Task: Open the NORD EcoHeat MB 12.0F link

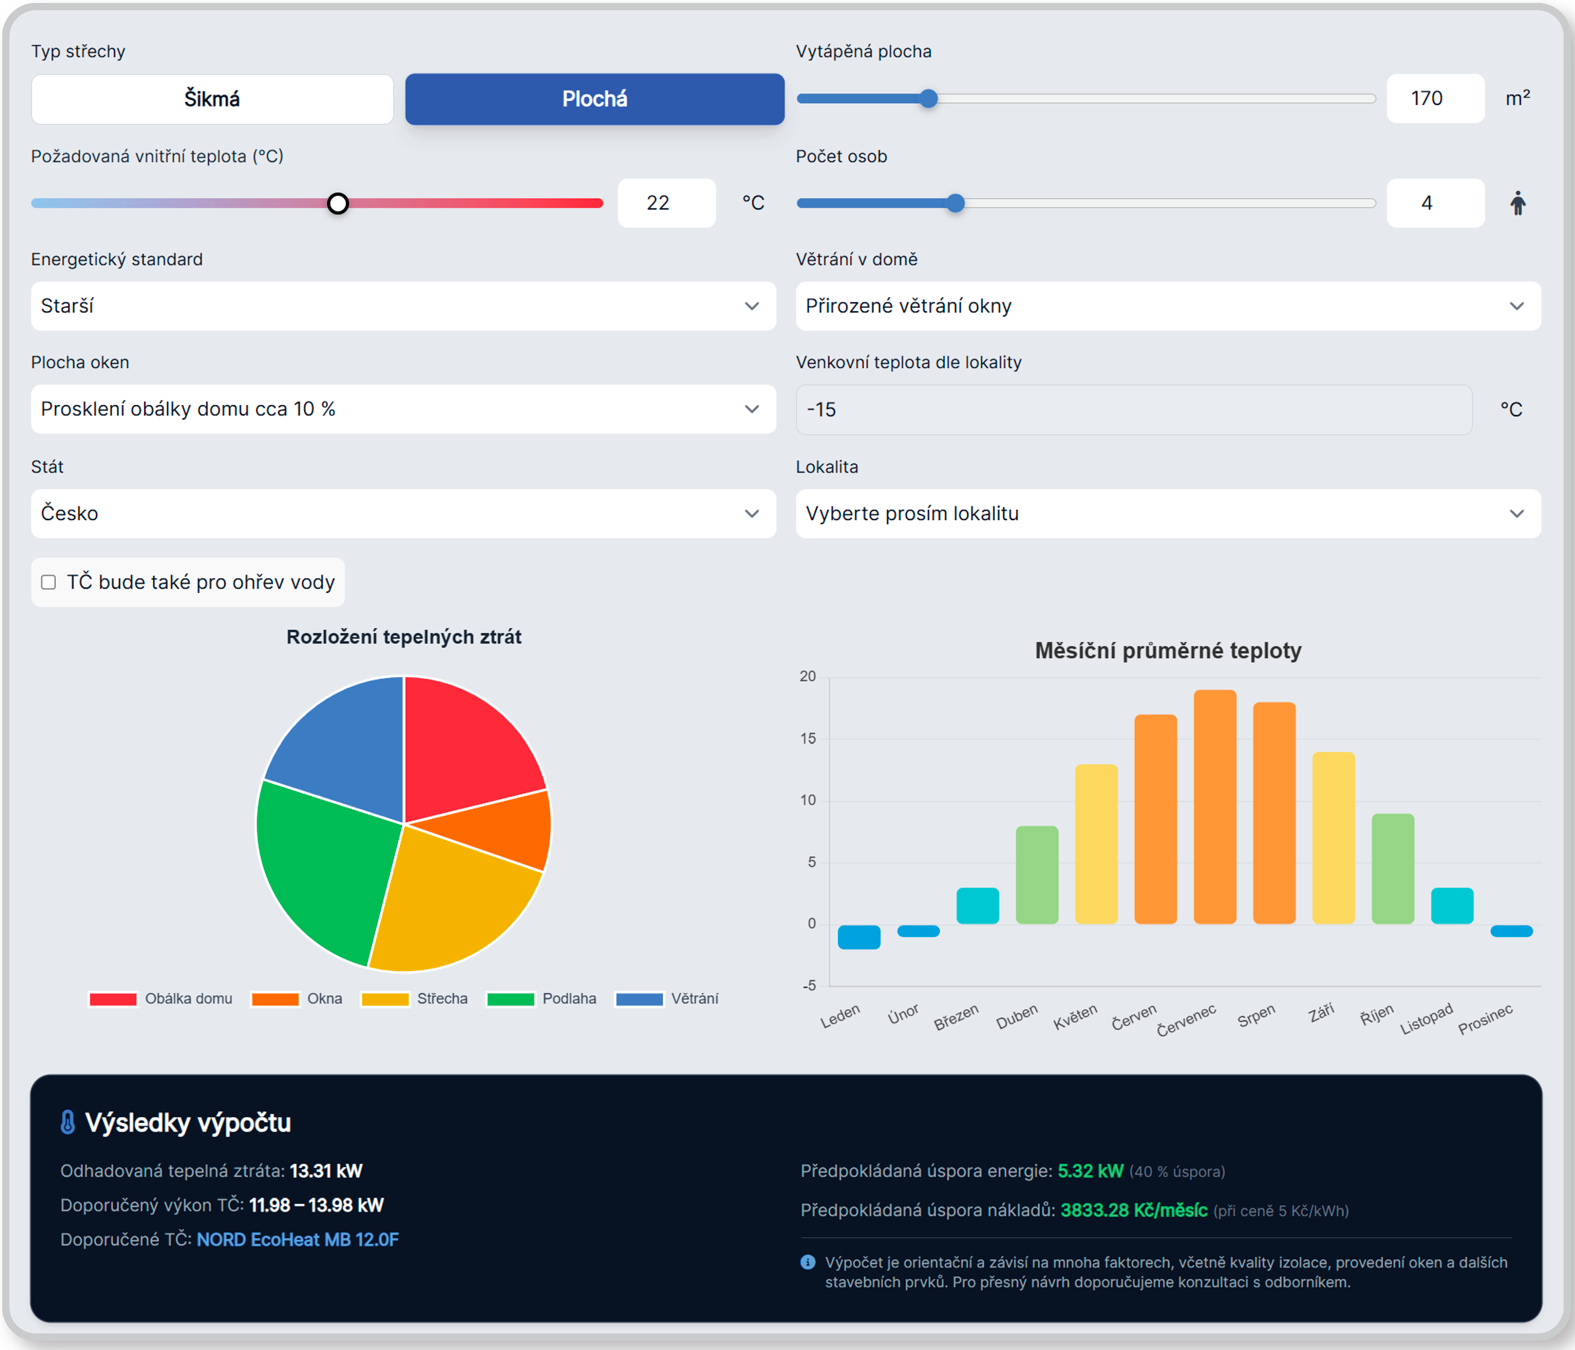Action: tap(297, 1240)
